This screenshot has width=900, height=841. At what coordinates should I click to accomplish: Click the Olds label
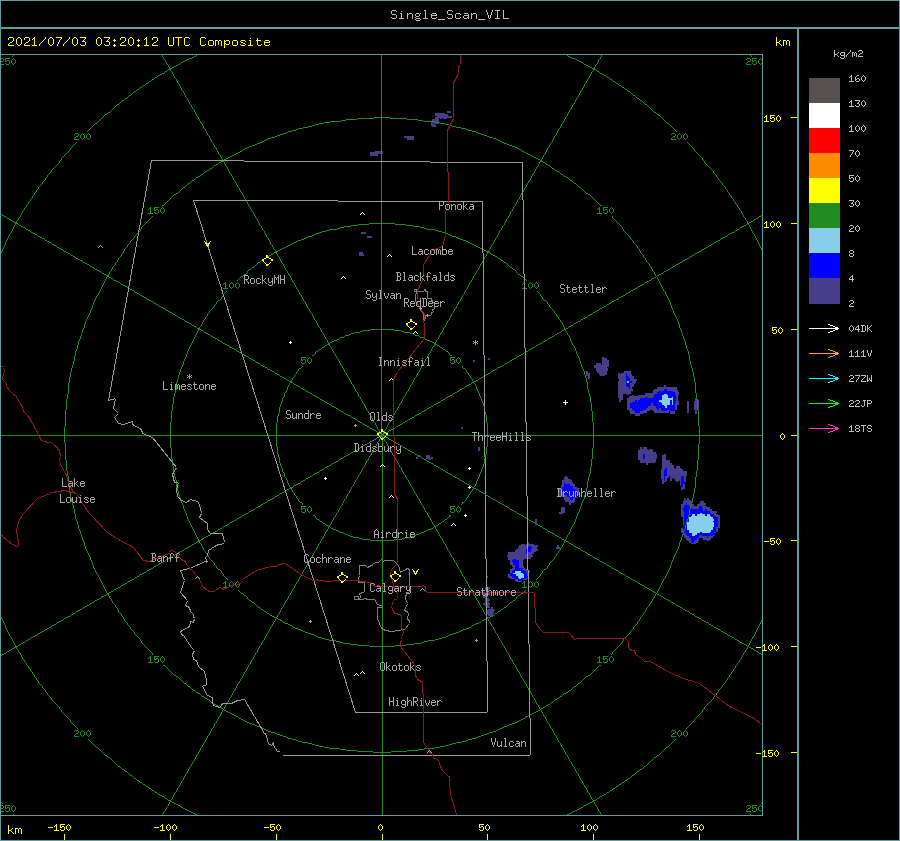(x=381, y=417)
